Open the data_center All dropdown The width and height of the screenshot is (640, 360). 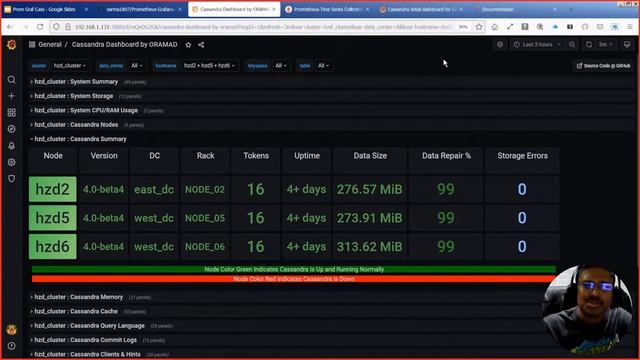point(137,66)
